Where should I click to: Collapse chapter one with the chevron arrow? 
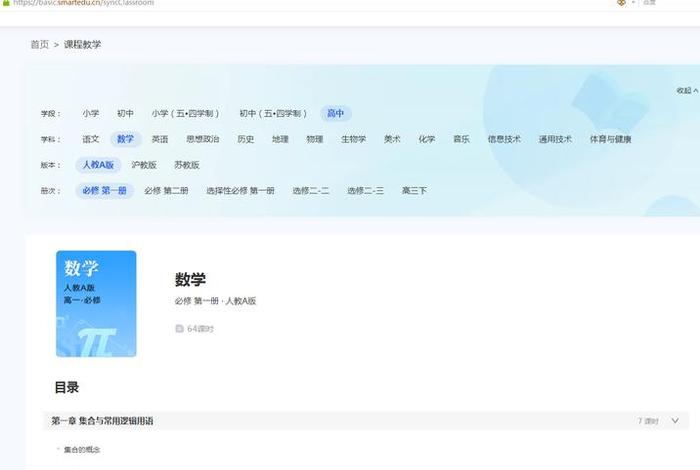pyautogui.click(x=675, y=421)
